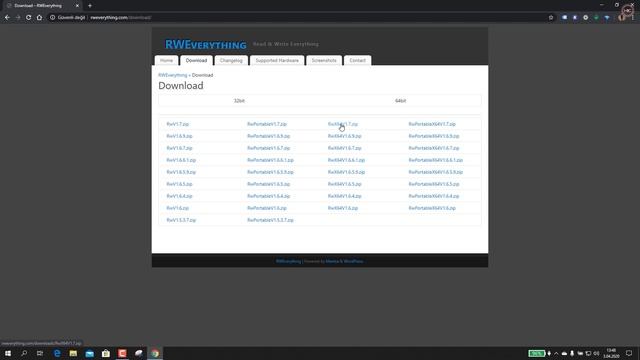Download RwPortableV1.6.6.1.zip
Viewport: 640px width, 360px height.
(x=270, y=160)
